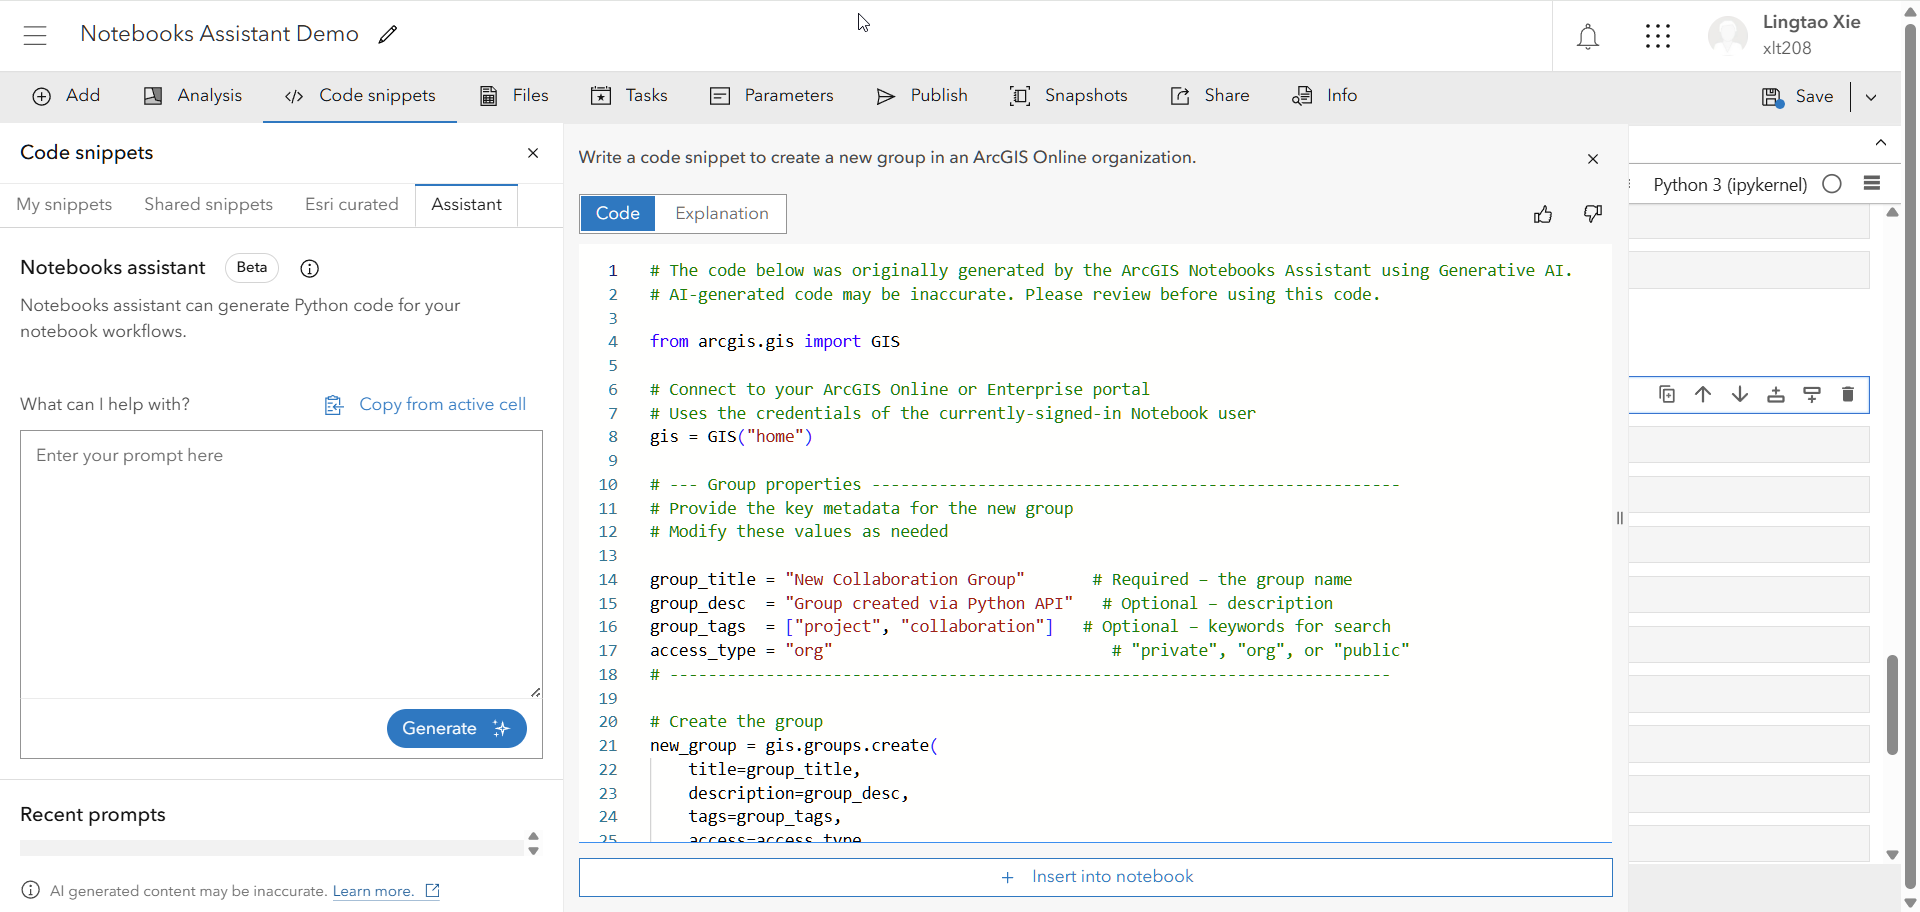This screenshot has height=912, width=1920.
Task: Duplicate the selected notebook cell
Action: point(1667,394)
